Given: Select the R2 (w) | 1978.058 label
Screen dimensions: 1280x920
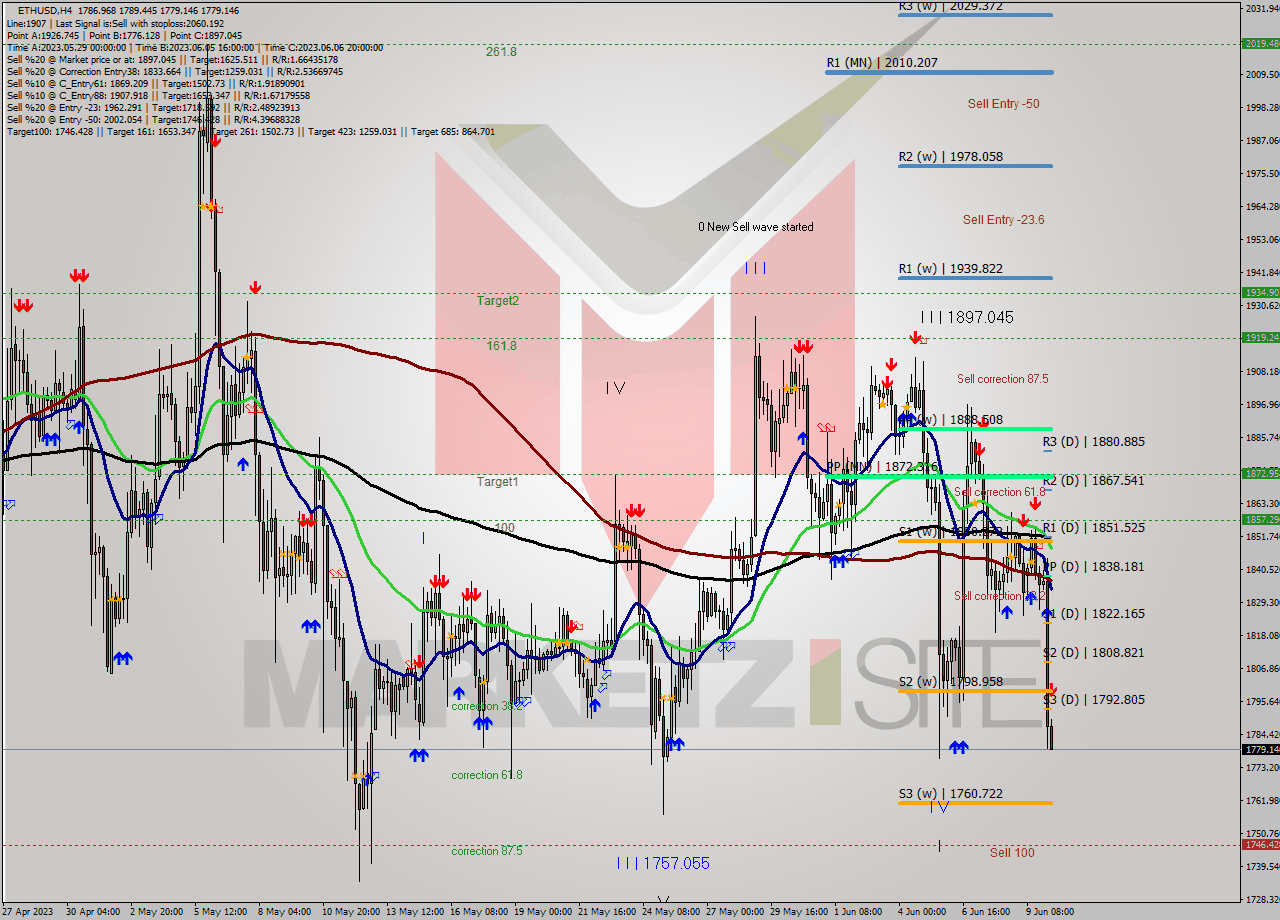Looking at the screenshot, I should click(x=950, y=157).
